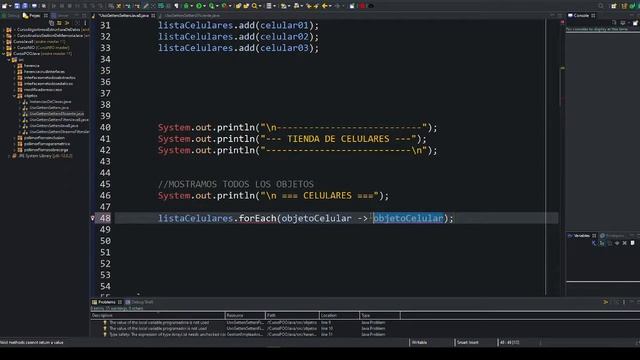Viewport: 640px width, 360px height.
Task: Click the Open Perspective icon at top right
Action: [613, 6]
